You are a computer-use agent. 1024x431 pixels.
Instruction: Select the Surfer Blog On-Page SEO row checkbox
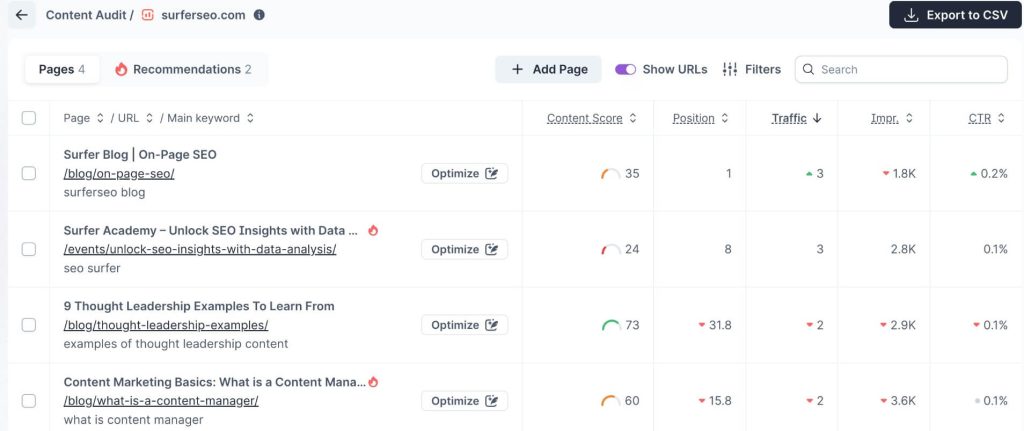[29, 173]
